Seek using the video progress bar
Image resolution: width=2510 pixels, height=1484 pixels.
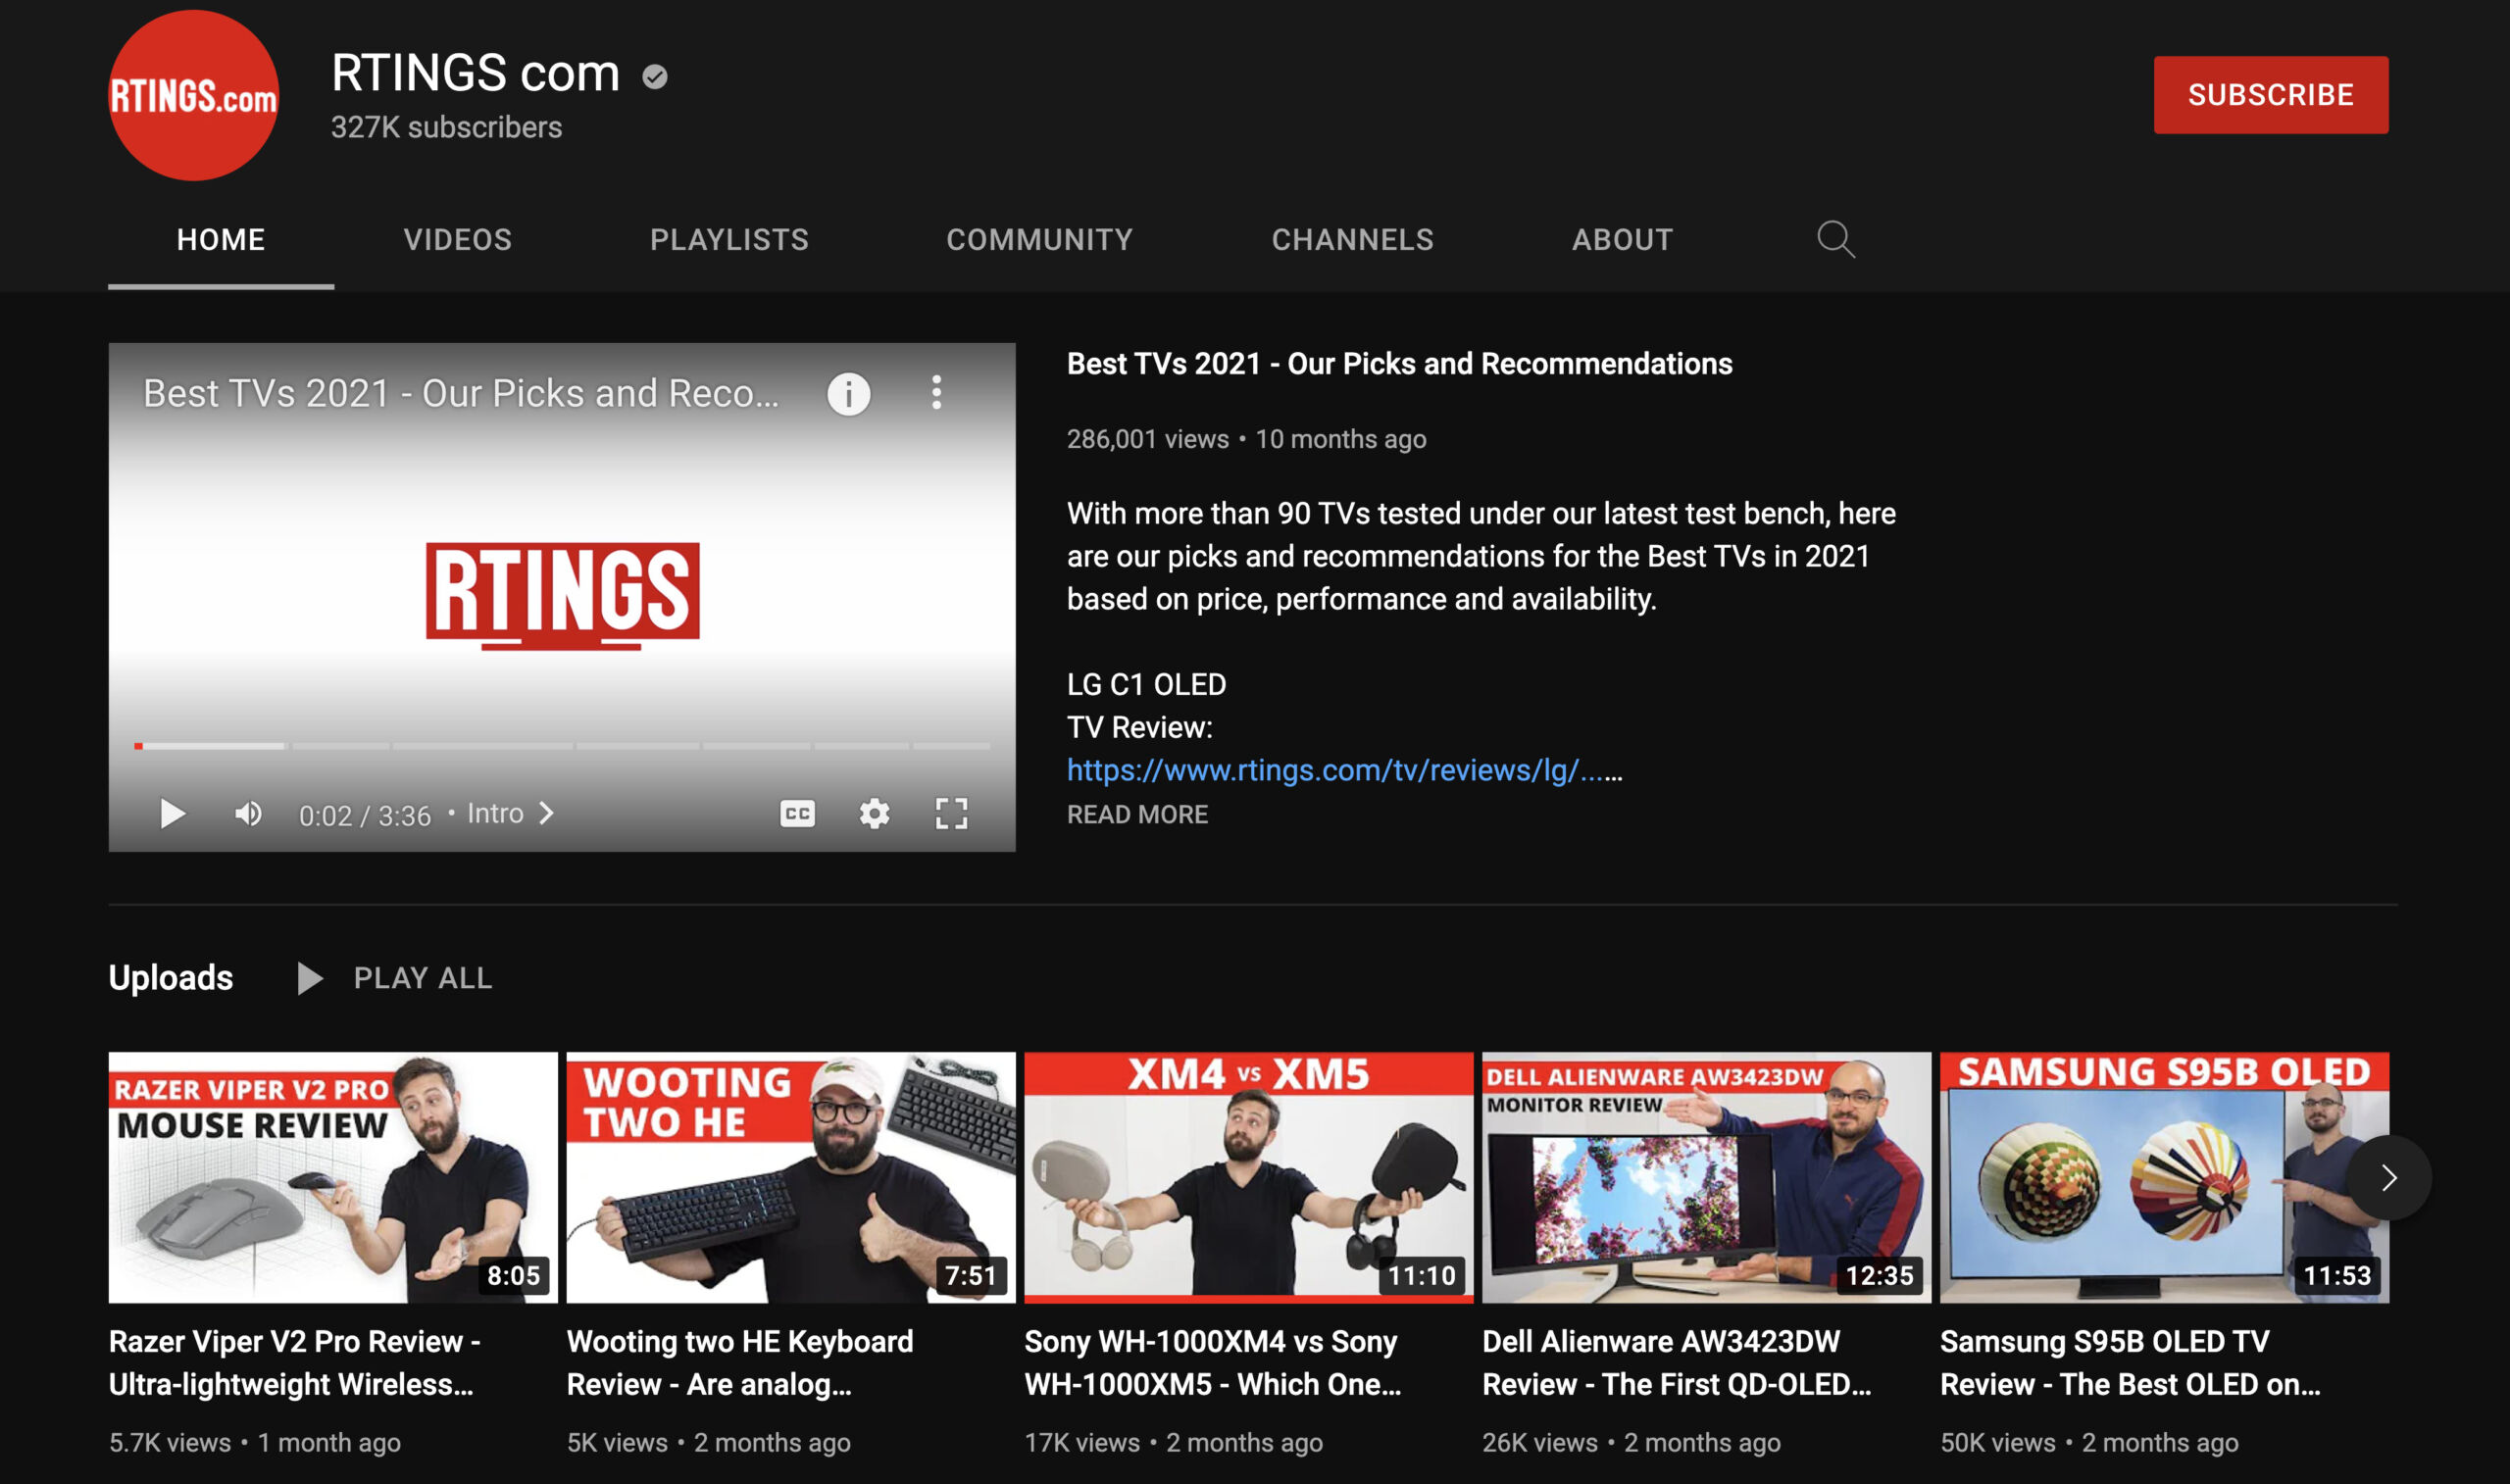(x=560, y=745)
